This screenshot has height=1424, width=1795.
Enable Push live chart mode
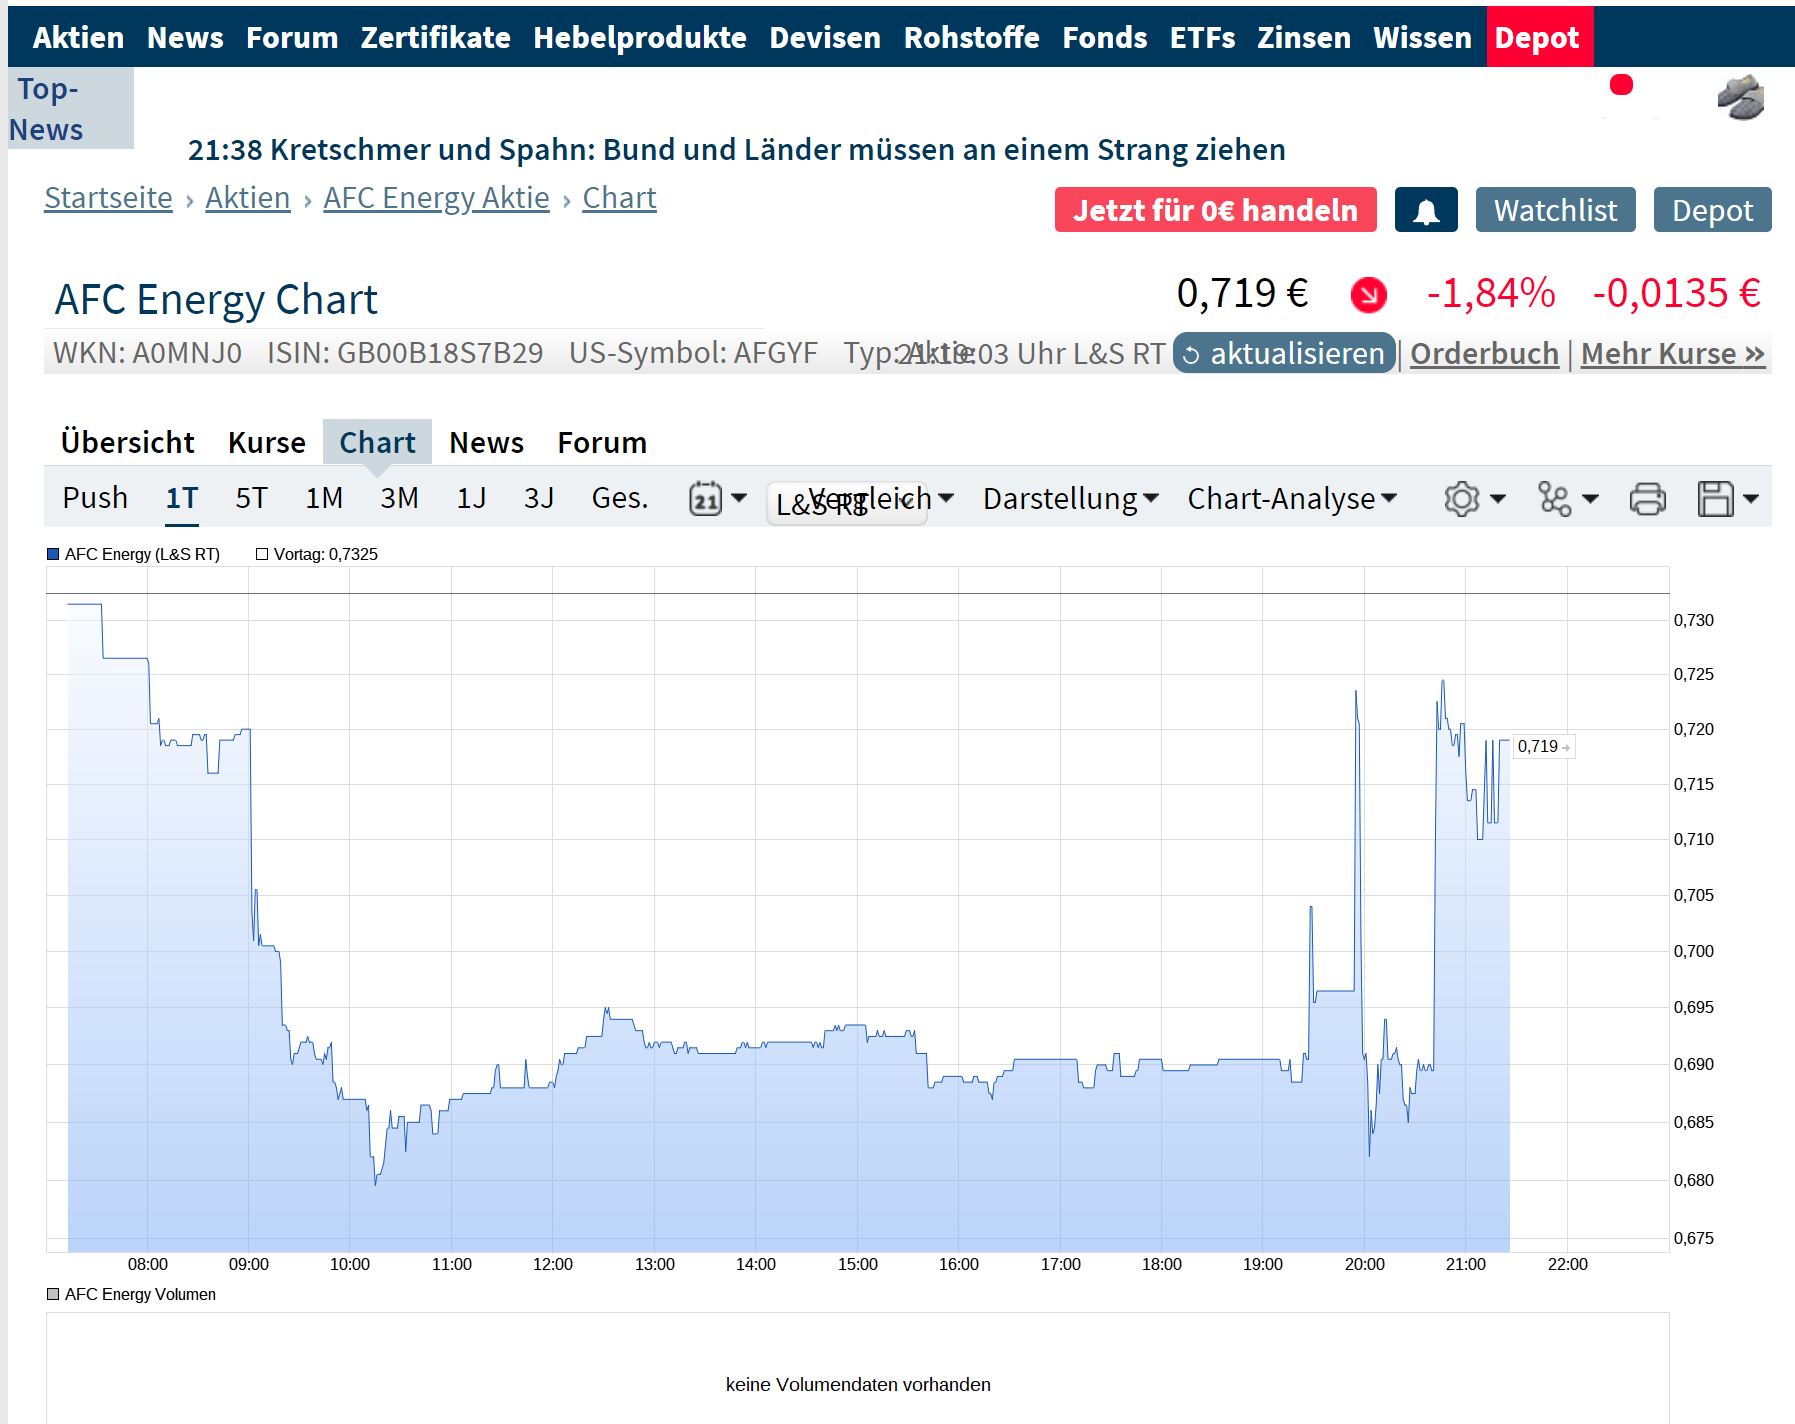point(95,498)
